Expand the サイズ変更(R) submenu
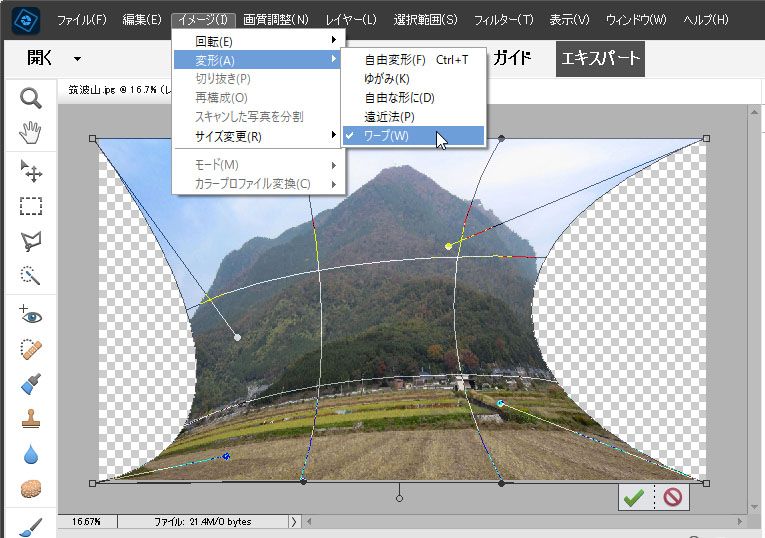 (257, 136)
